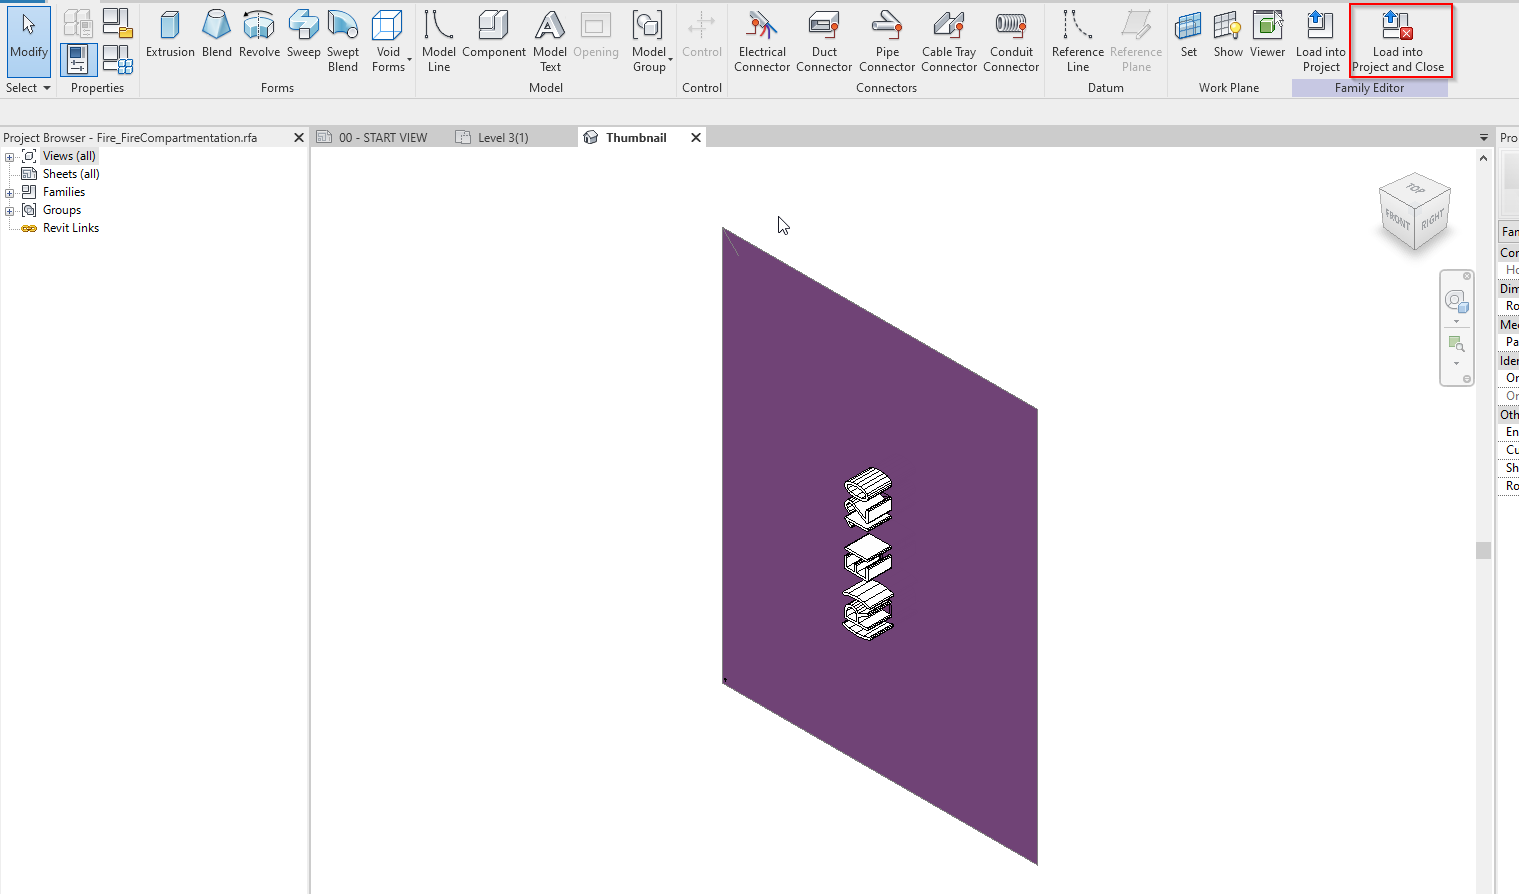Screen dimensions: 1519x894
Task: Click the scroll up arrow of canvas
Action: (x=1483, y=158)
